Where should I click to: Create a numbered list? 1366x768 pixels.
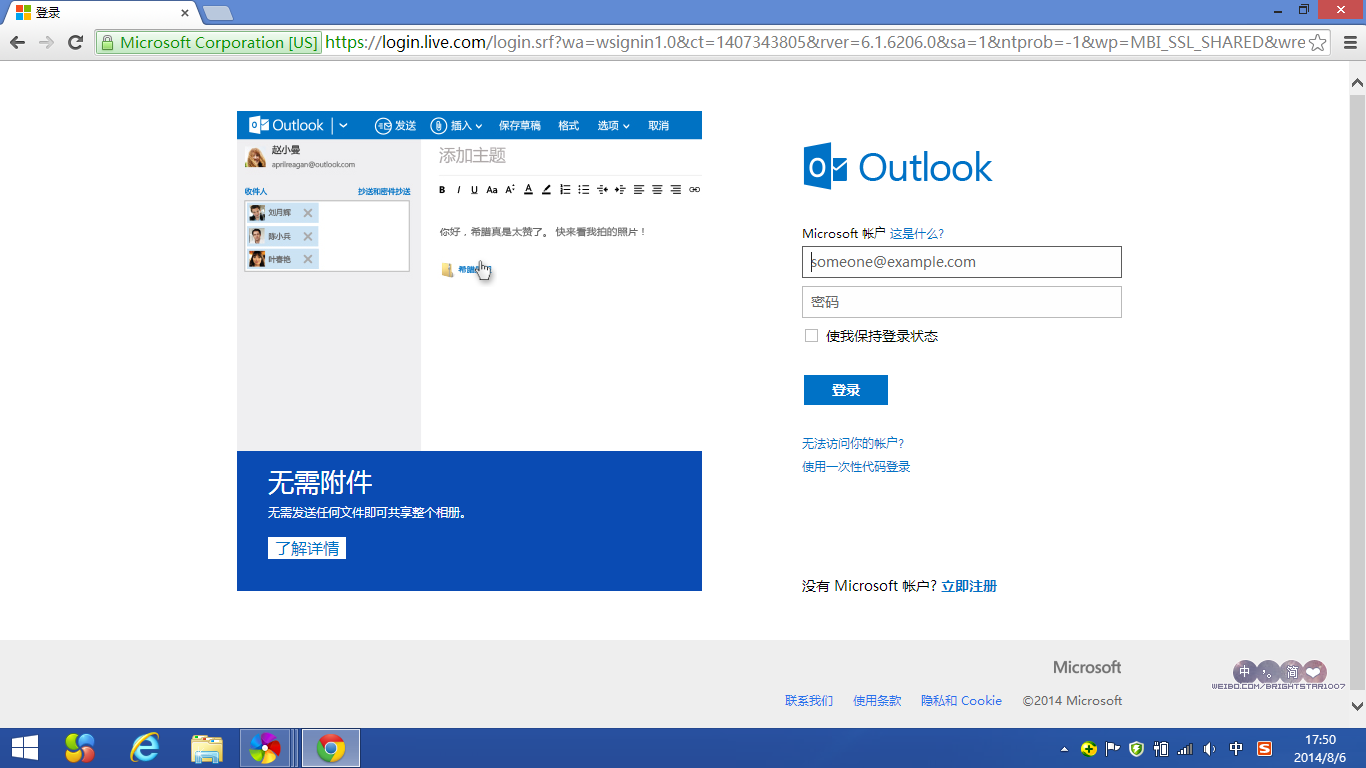click(565, 189)
